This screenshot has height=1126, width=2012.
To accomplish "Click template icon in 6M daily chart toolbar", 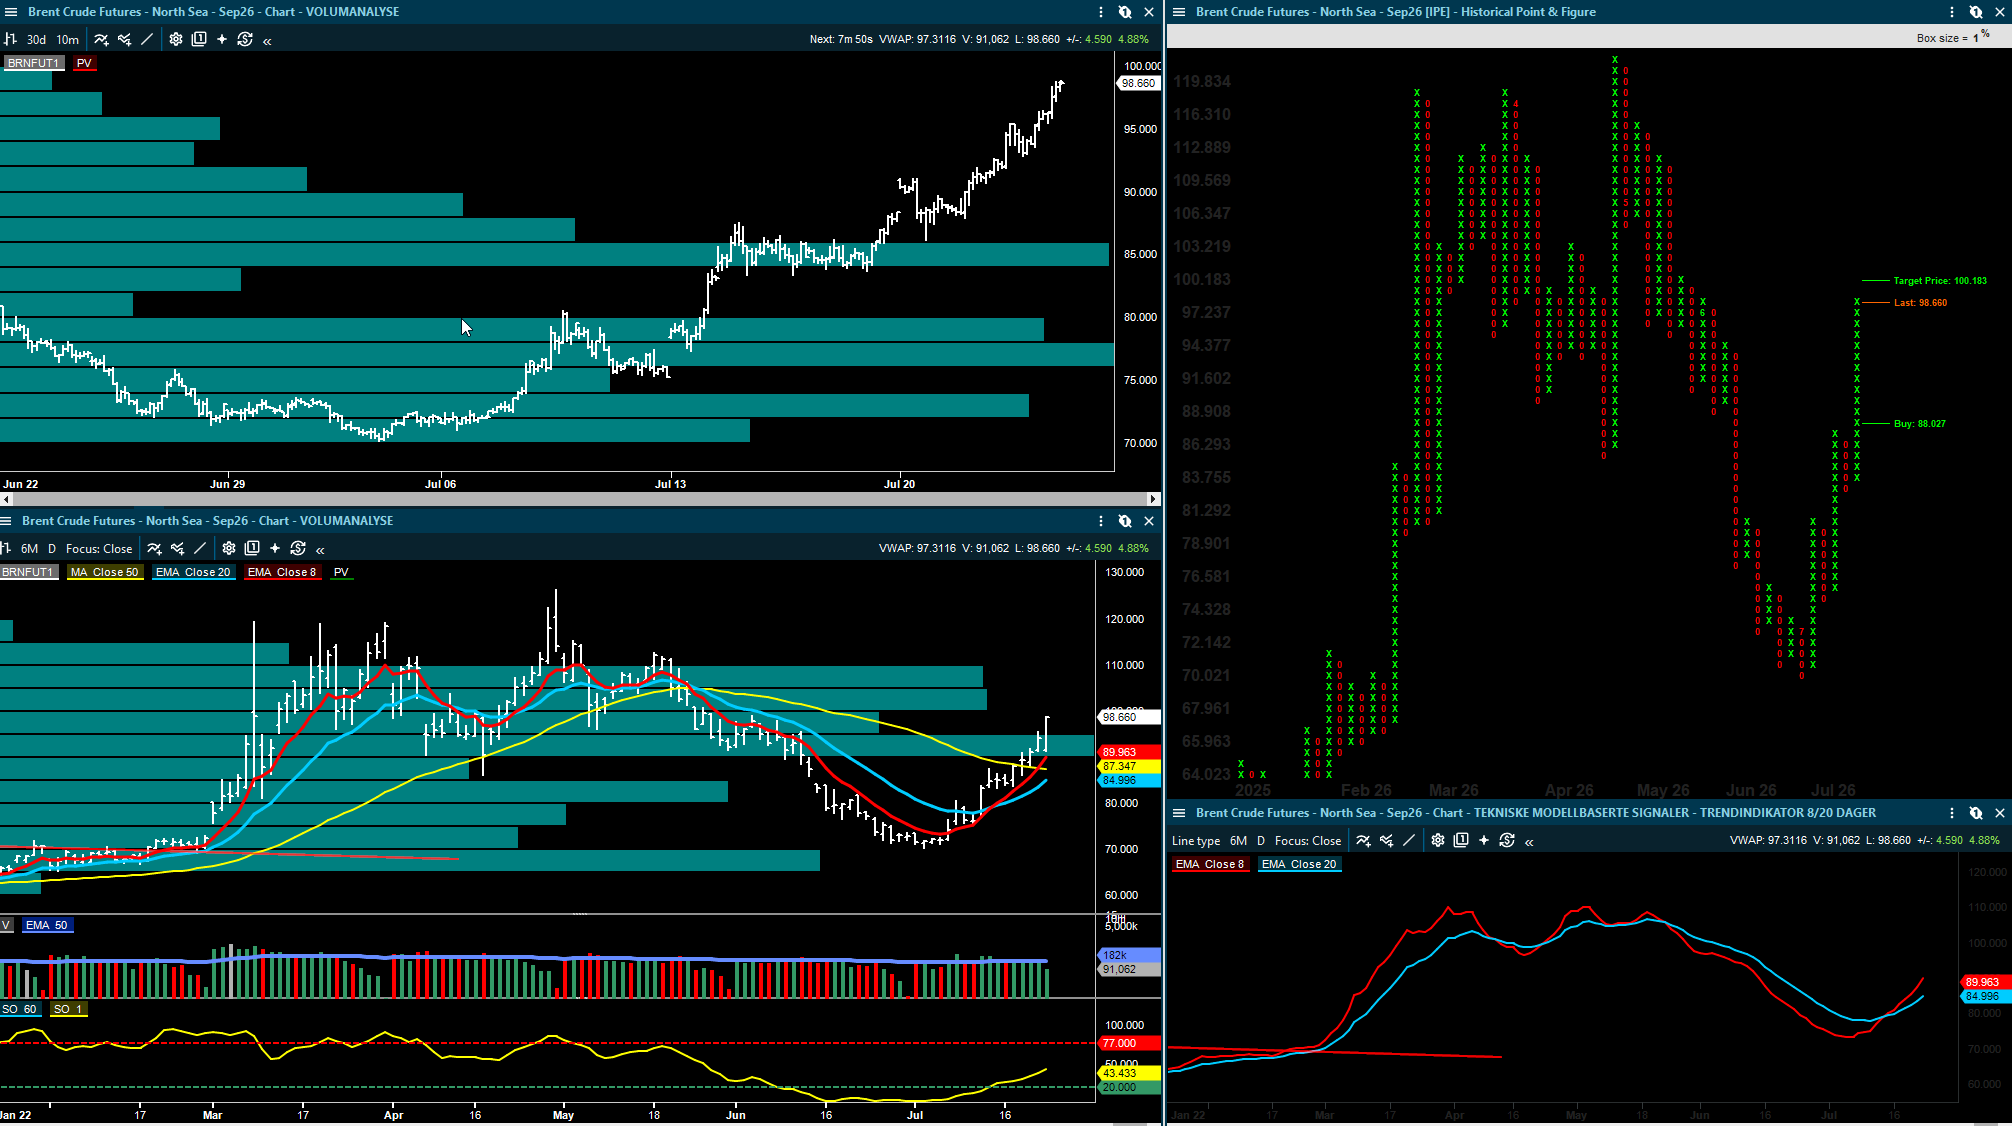I will 252,548.
